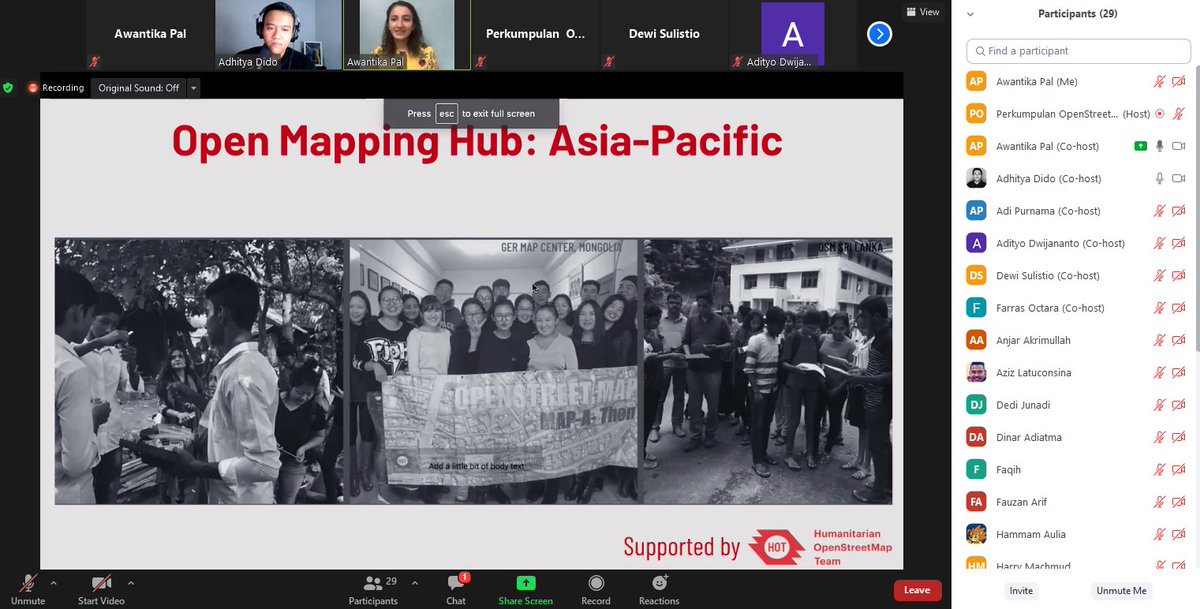1200x609 pixels.
Task: Select Adhitya Dido's video thumbnail
Action: pos(278,35)
